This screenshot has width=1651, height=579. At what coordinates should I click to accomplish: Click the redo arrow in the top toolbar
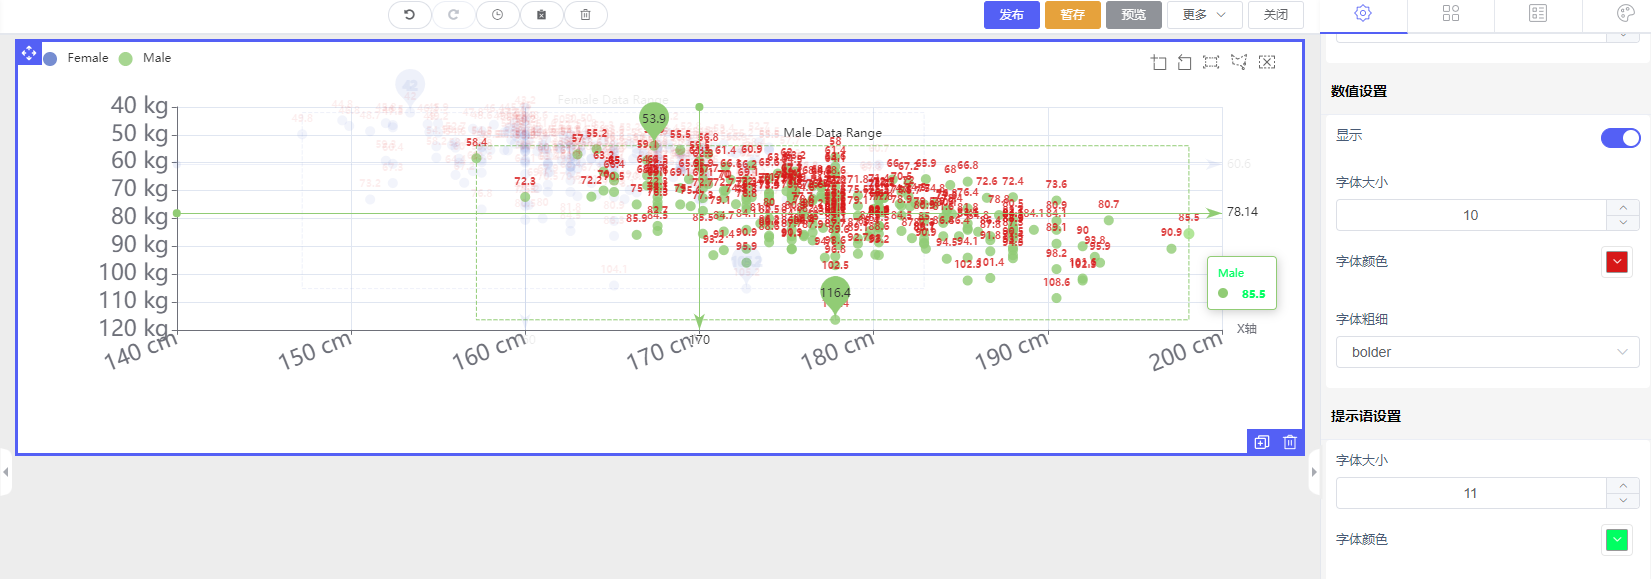pos(453,15)
